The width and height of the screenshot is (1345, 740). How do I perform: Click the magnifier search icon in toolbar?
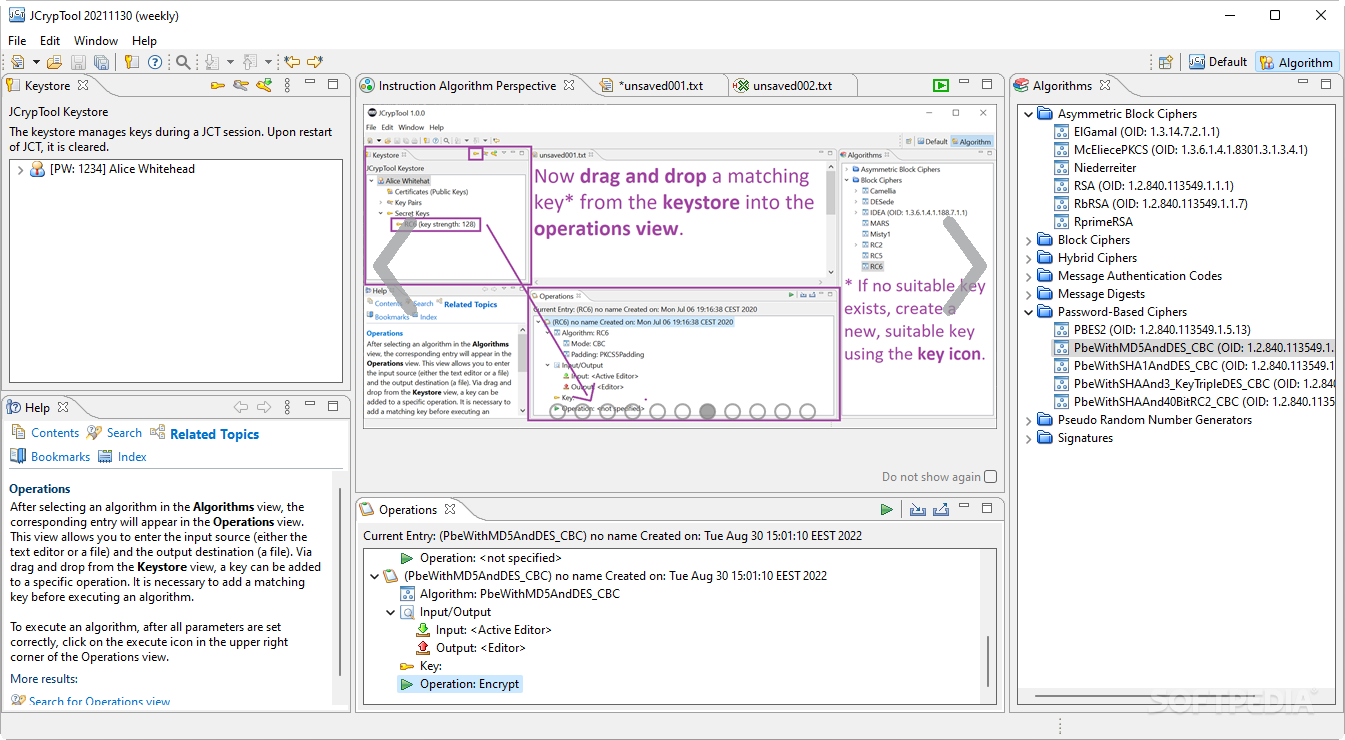(183, 62)
